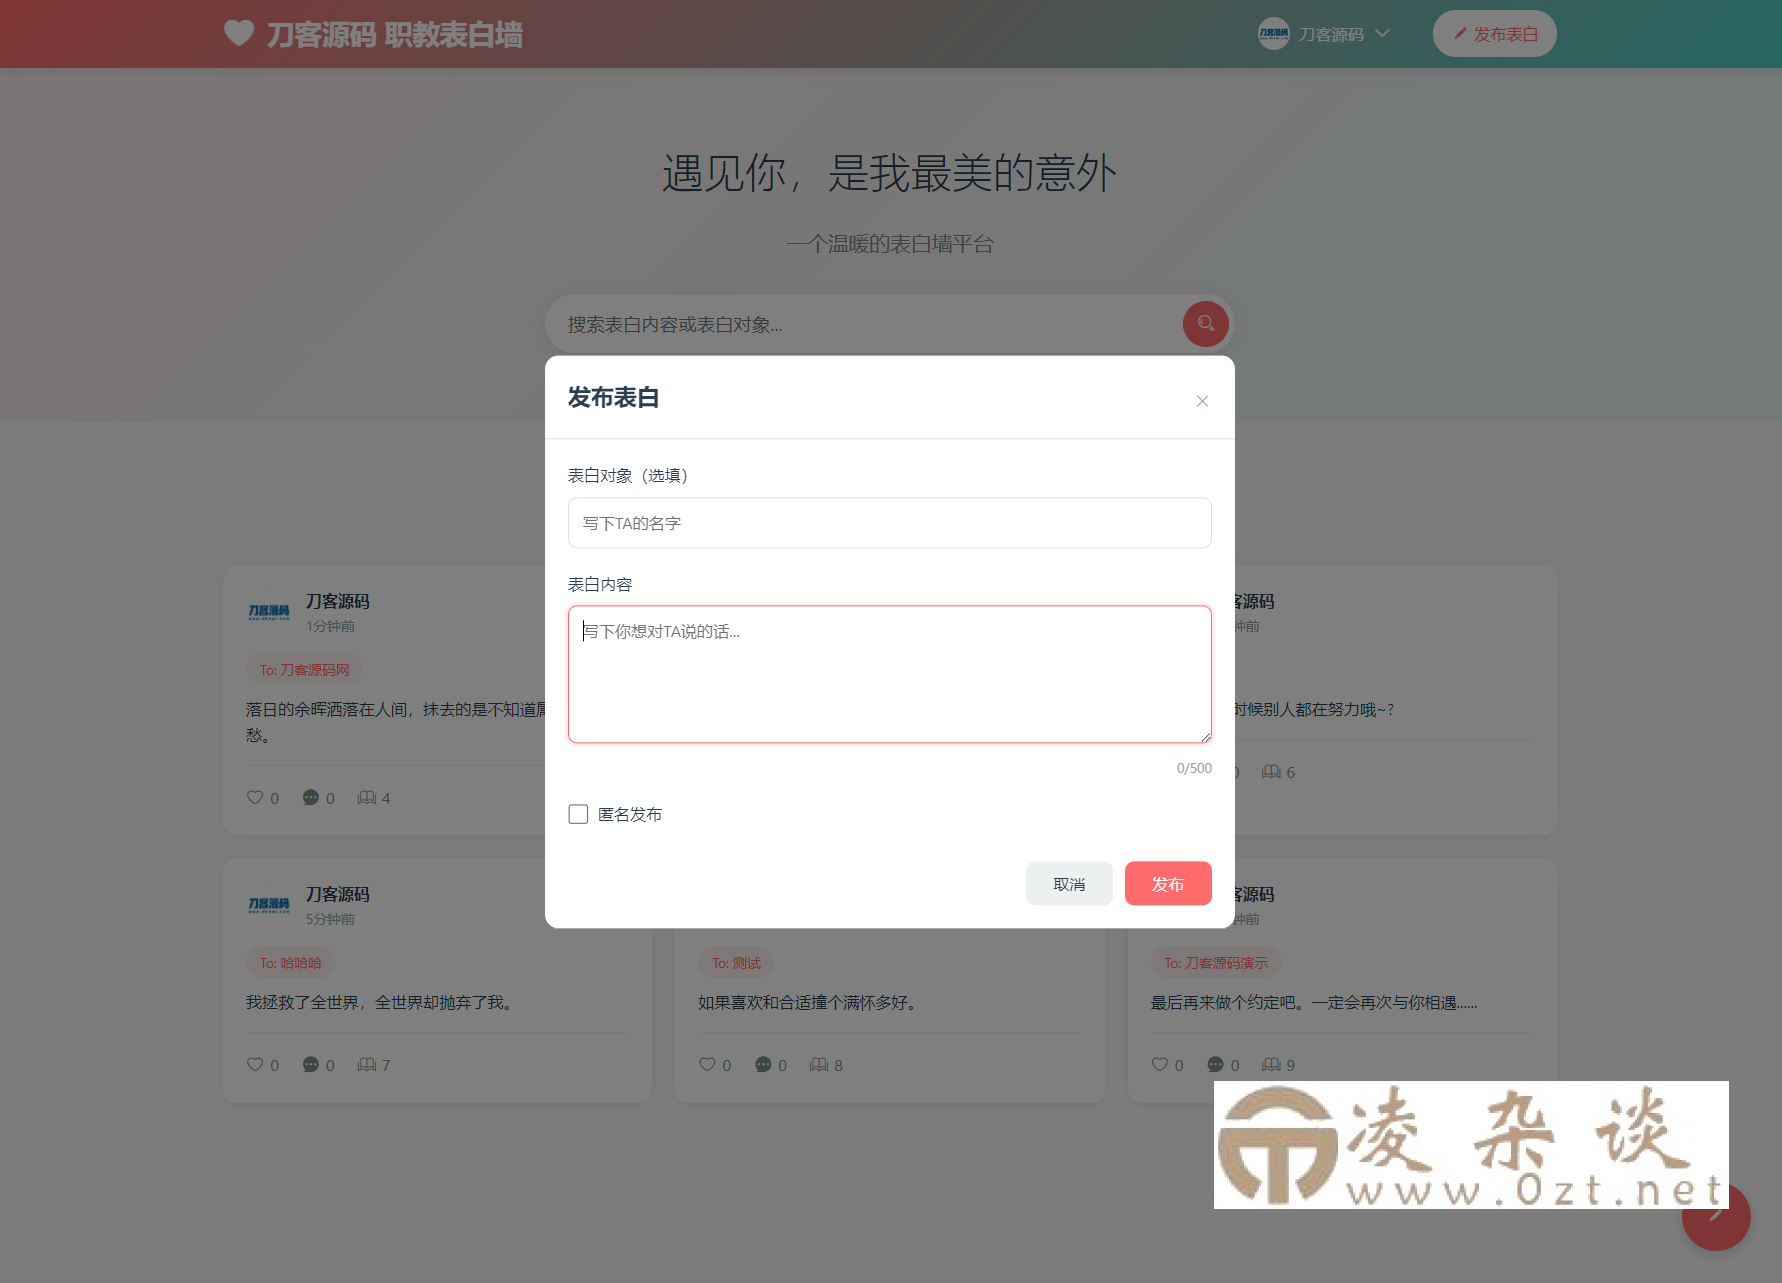Click the To: 刀客源码演示 tag
Viewport: 1782px width, 1283px height.
coord(1216,963)
